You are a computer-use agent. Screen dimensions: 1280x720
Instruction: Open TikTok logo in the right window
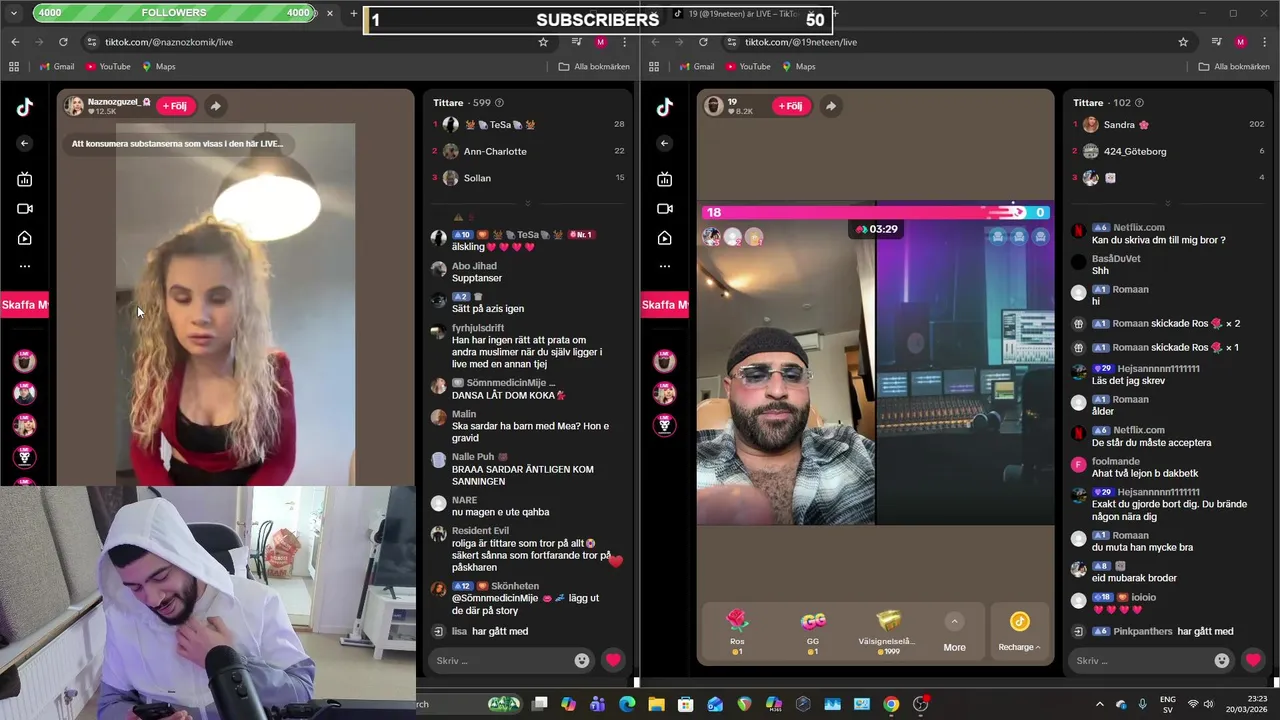point(665,108)
